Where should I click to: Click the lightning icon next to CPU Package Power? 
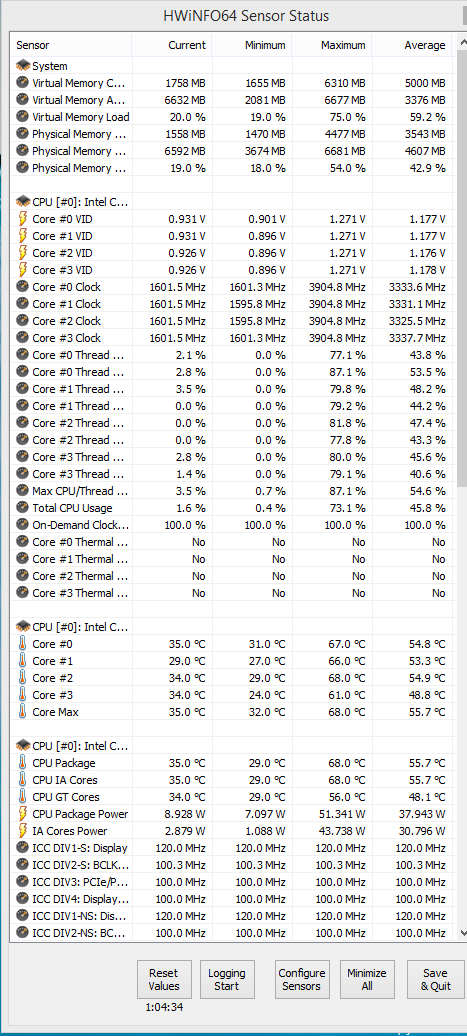22,814
